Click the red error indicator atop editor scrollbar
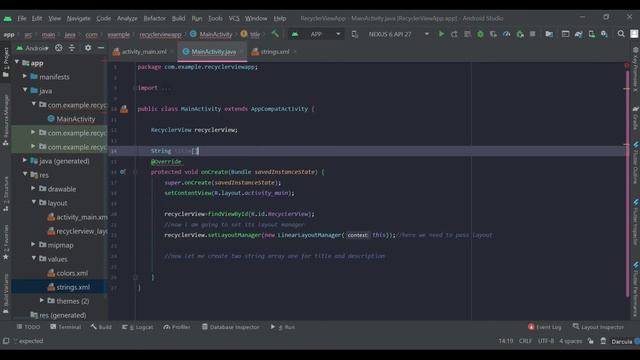The width and height of the screenshot is (640, 360). pos(627,65)
